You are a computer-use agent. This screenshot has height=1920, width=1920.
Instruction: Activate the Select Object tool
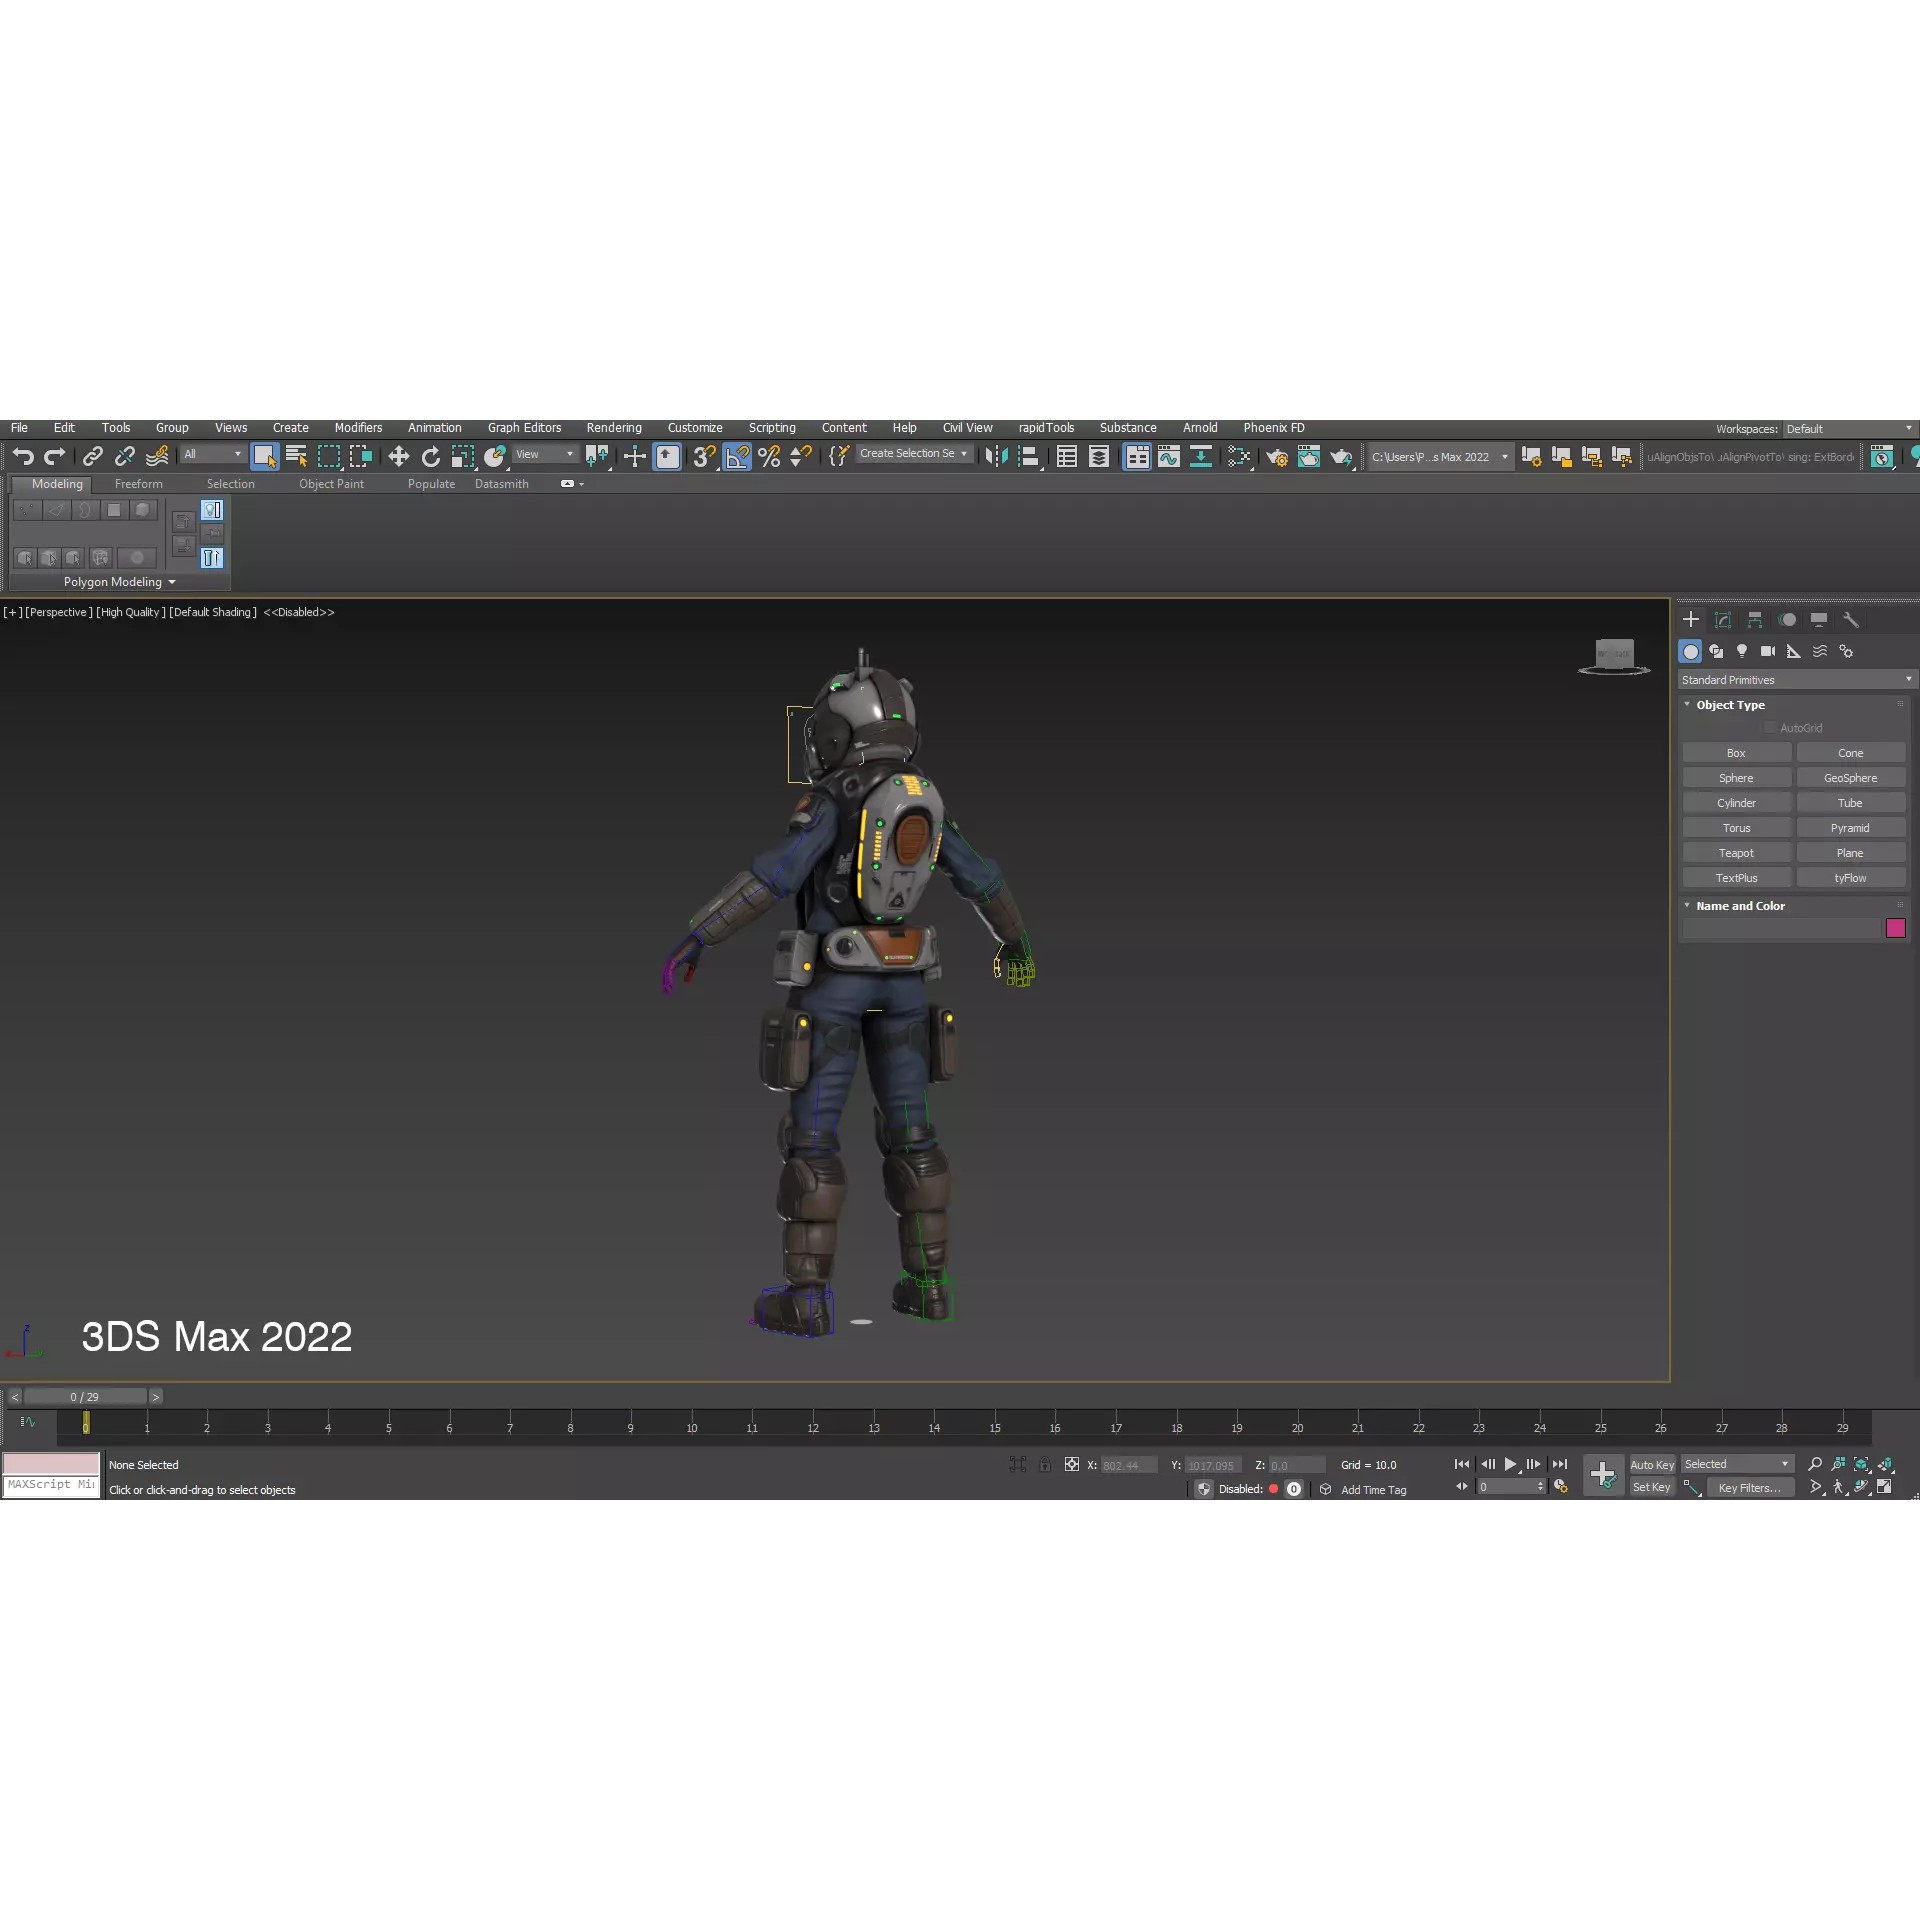265,457
